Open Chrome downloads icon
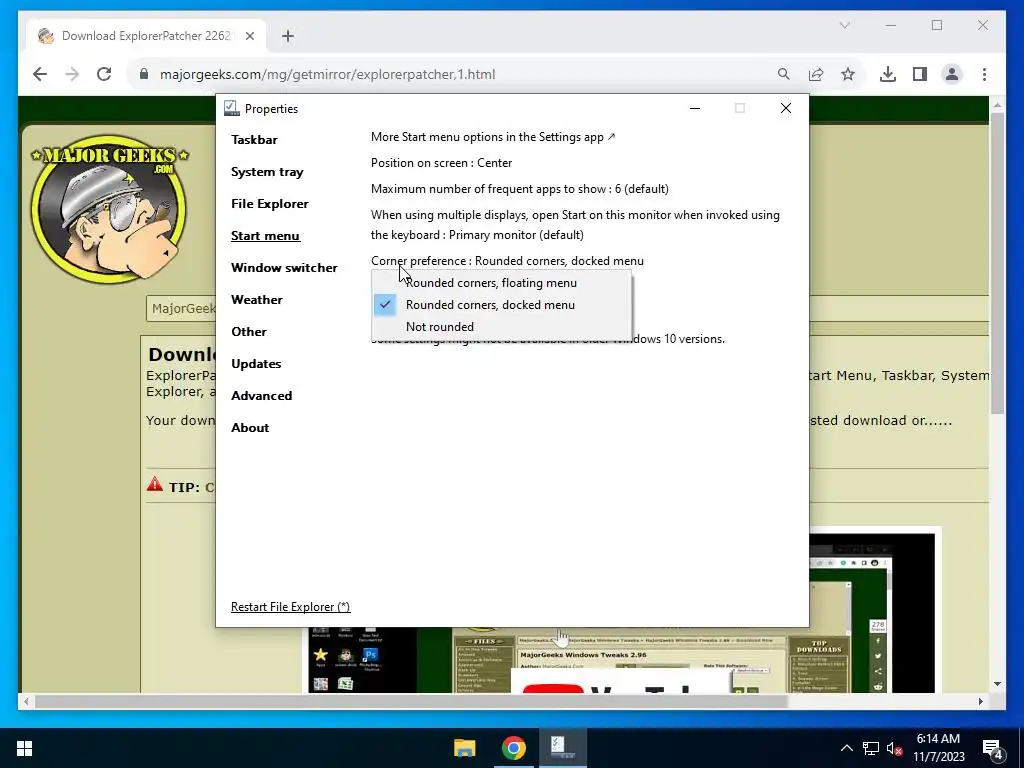This screenshot has height=768, width=1024. (x=888, y=74)
